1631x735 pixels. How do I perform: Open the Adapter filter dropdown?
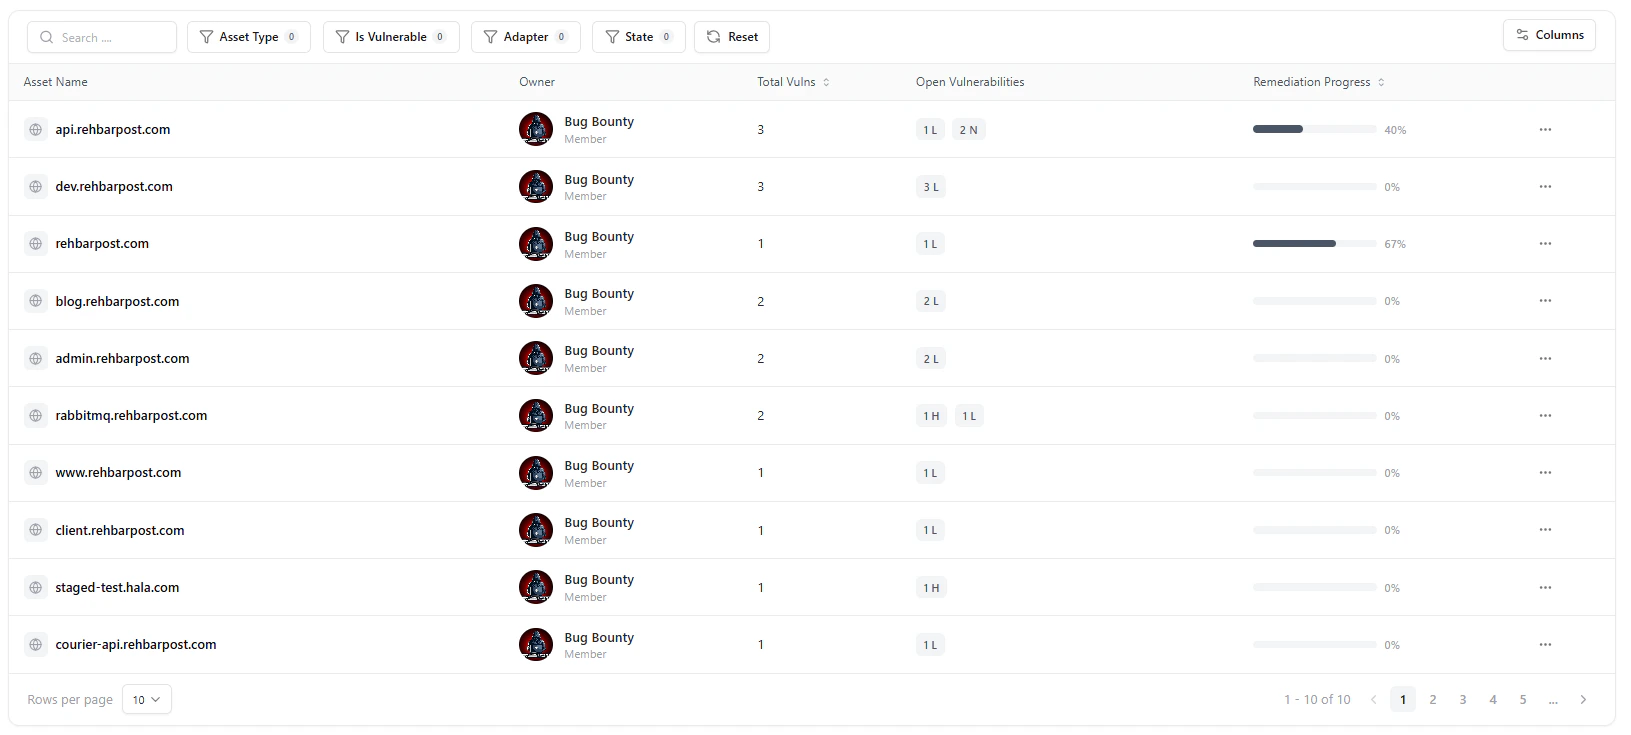point(526,36)
